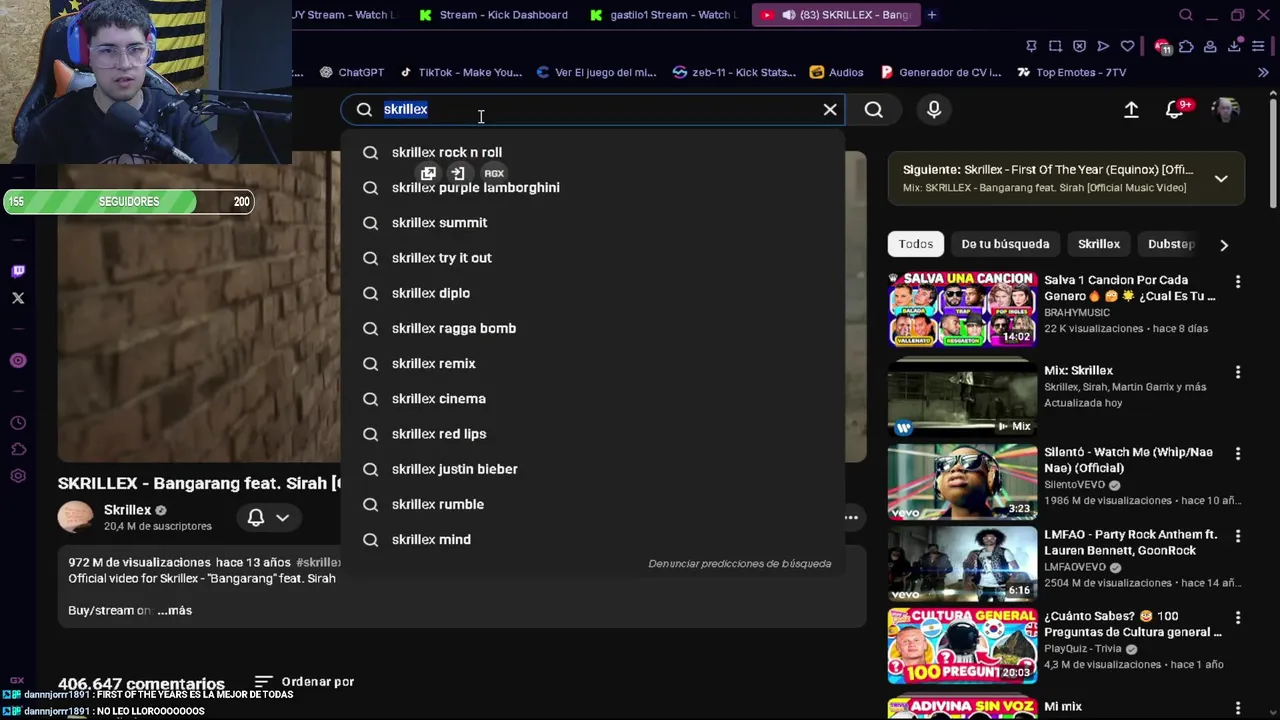Viewport: 1280px width, 720px height.
Task: Open options for Silentó Watch Me video
Action: pyautogui.click(x=1238, y=454)
